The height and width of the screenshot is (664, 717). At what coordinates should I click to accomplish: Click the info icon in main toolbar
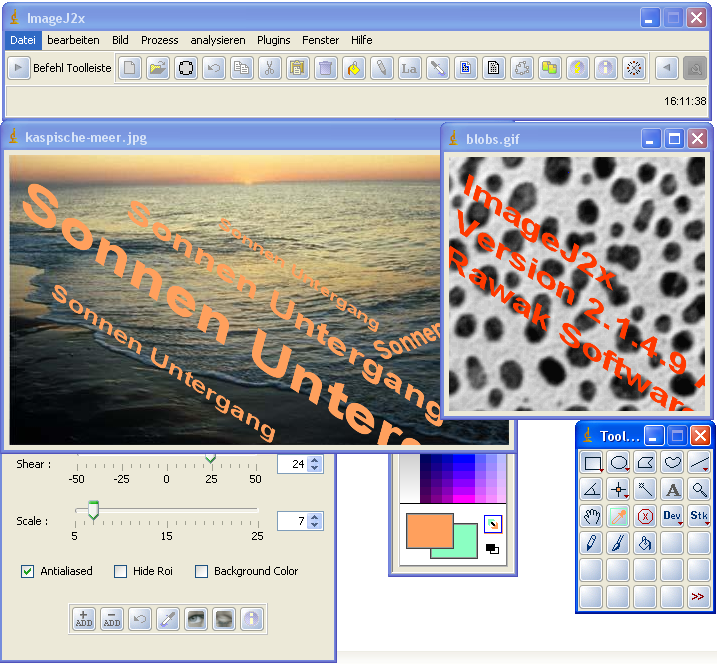pos(605,69)
